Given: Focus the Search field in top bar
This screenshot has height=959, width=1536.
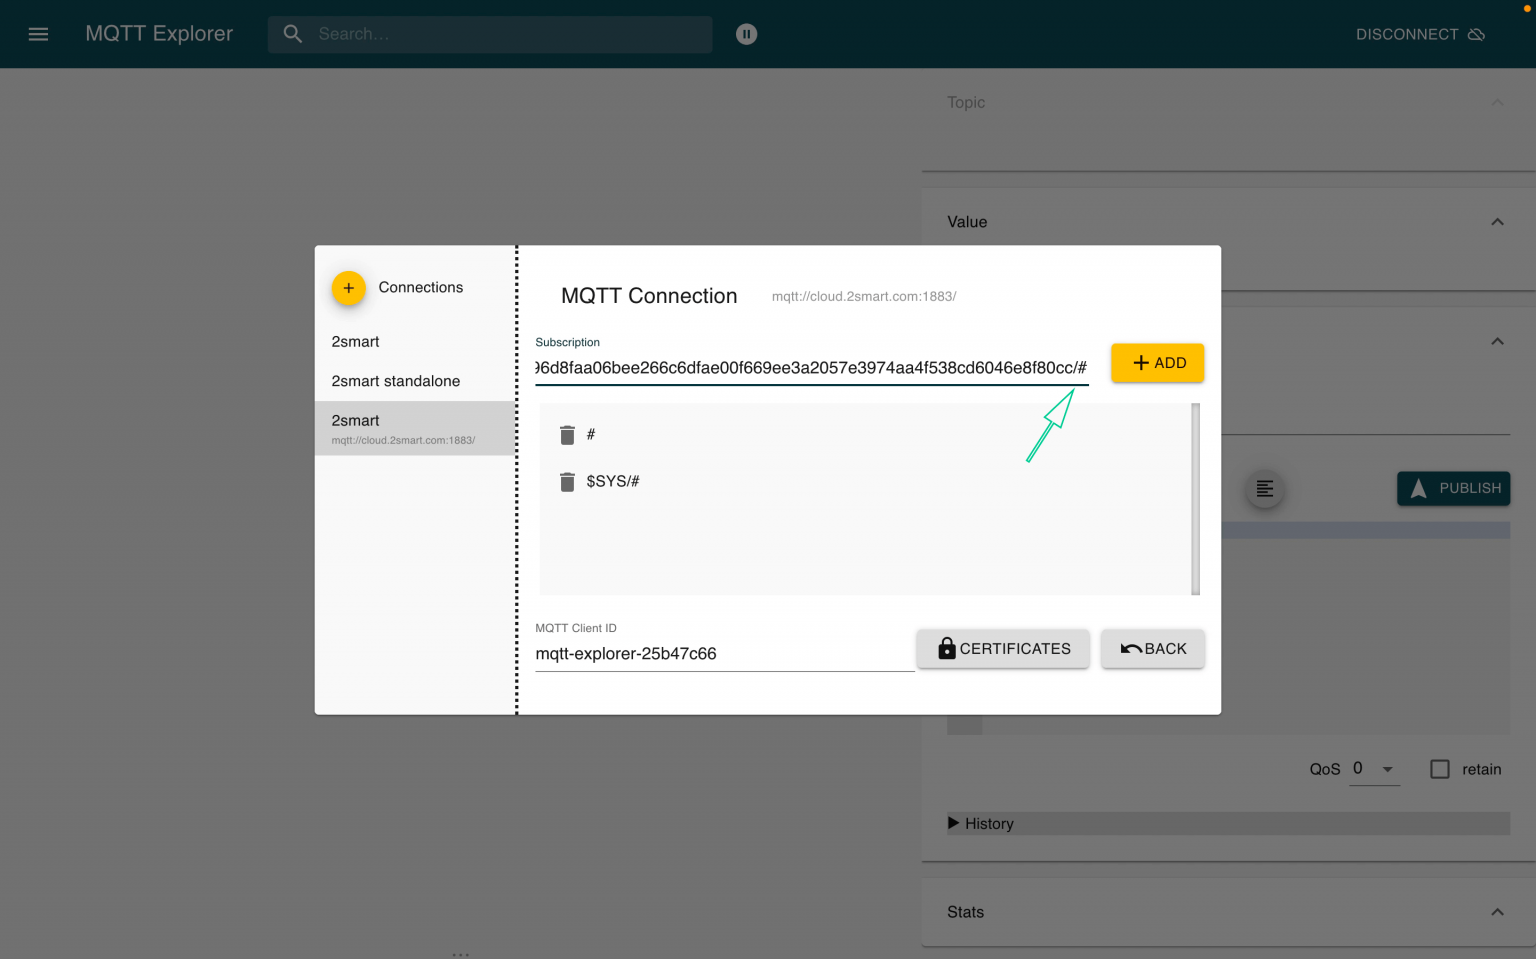Looking at the screenshot, I should point(490,34).
